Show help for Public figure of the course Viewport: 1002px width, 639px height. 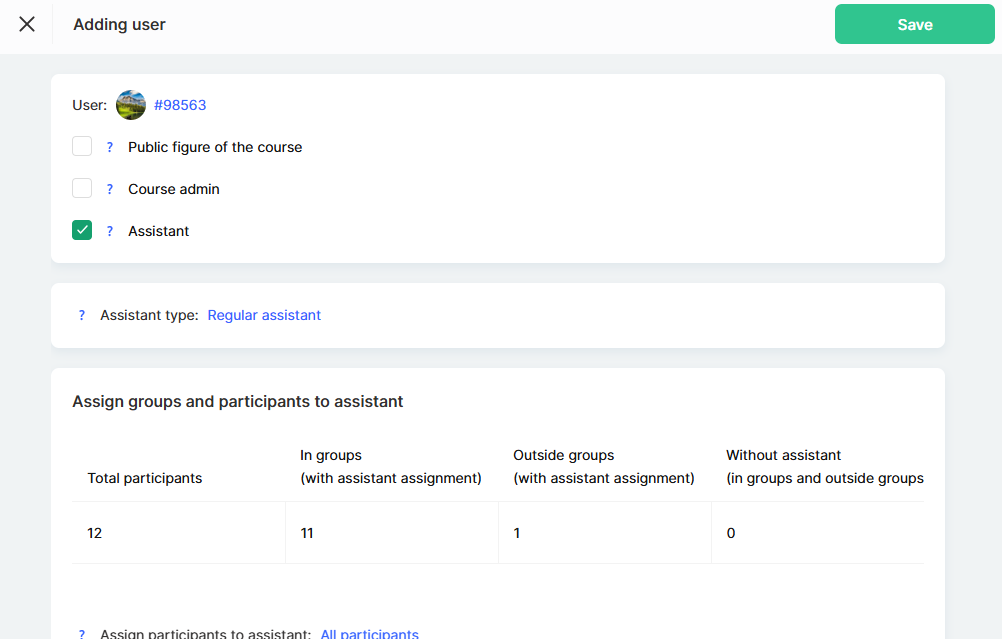pos(110,147)
